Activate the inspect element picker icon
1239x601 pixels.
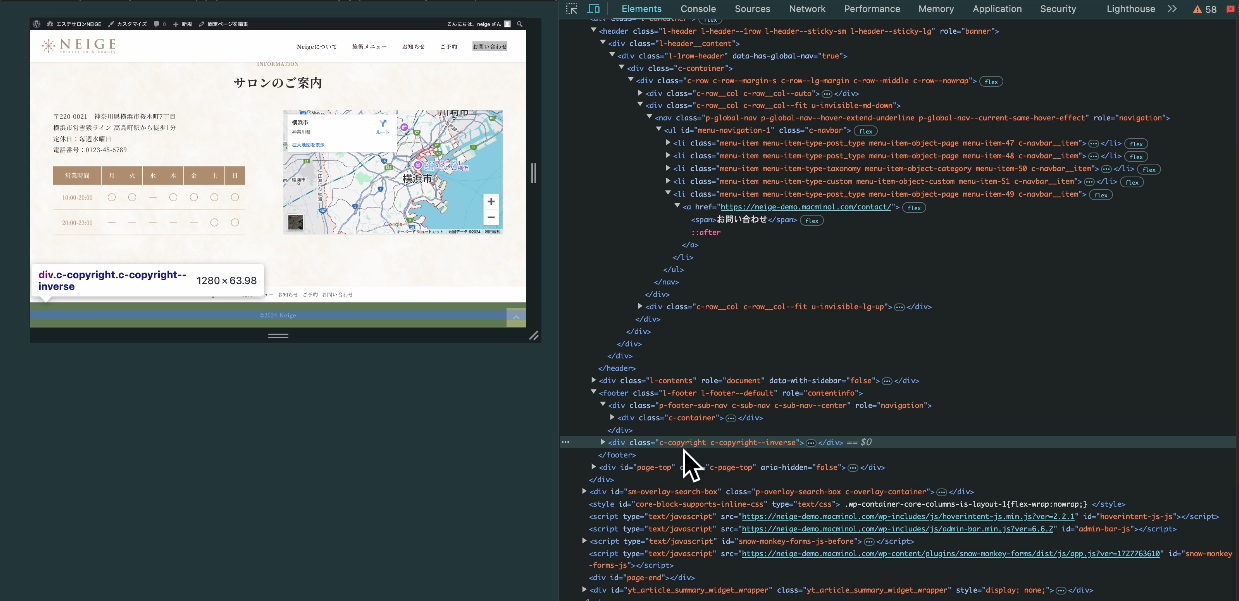coord(571,9)
